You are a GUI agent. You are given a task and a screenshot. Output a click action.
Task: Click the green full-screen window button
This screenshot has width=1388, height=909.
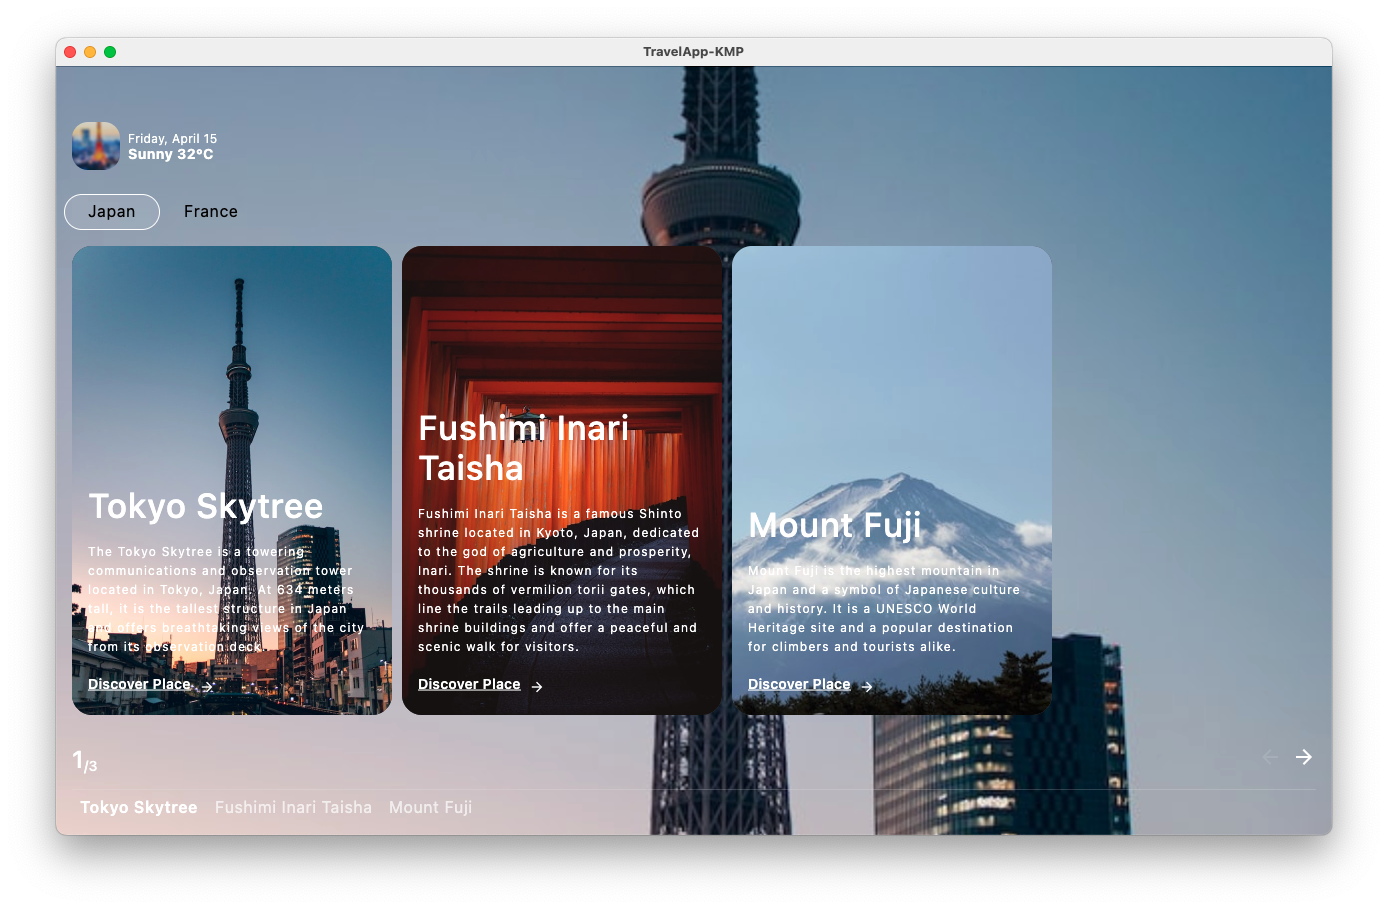(x=110, y=52)
